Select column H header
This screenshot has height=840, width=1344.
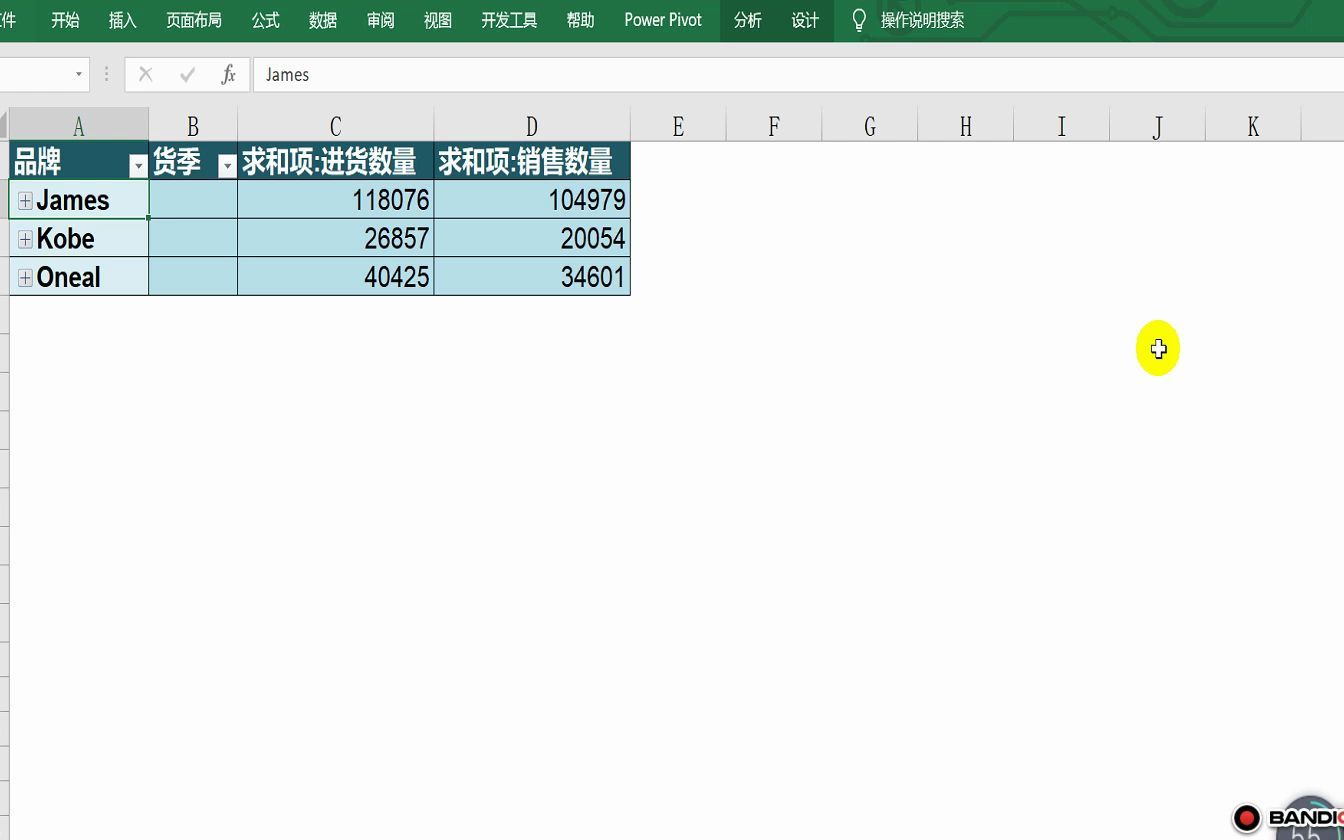point(966,126)
